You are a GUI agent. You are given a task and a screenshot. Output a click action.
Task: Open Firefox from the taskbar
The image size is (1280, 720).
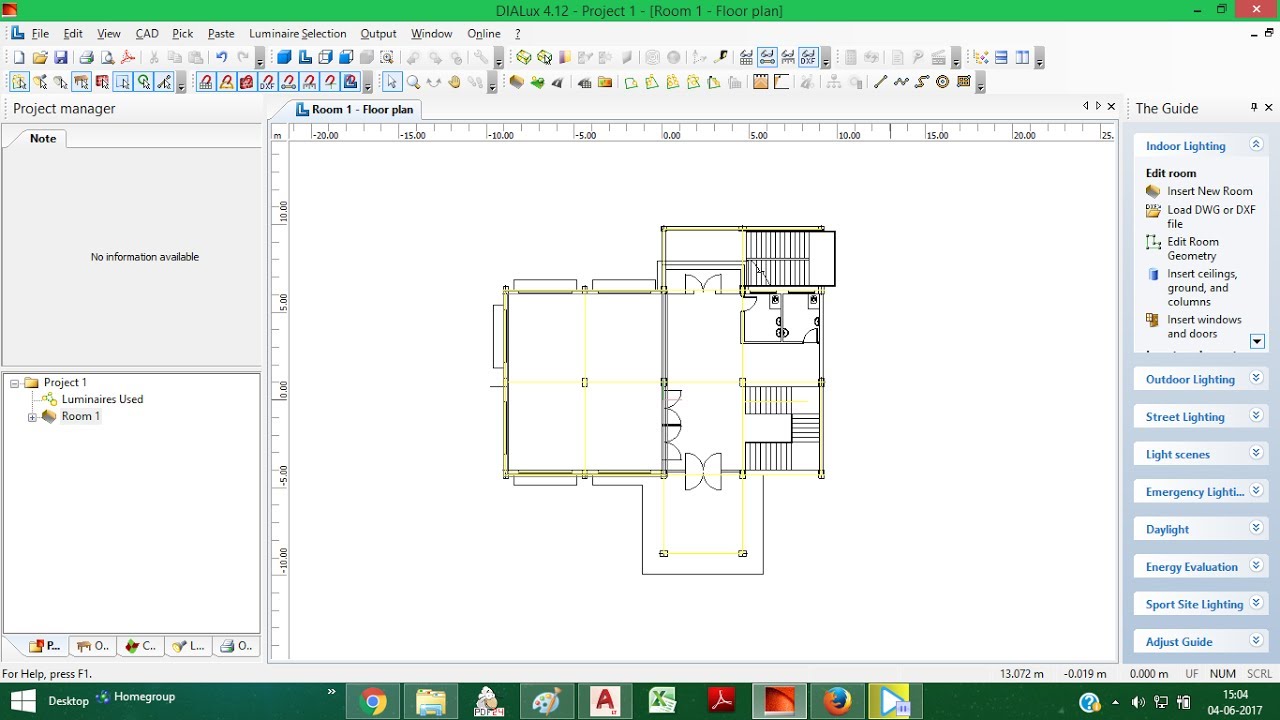click(x=837, y=701)
